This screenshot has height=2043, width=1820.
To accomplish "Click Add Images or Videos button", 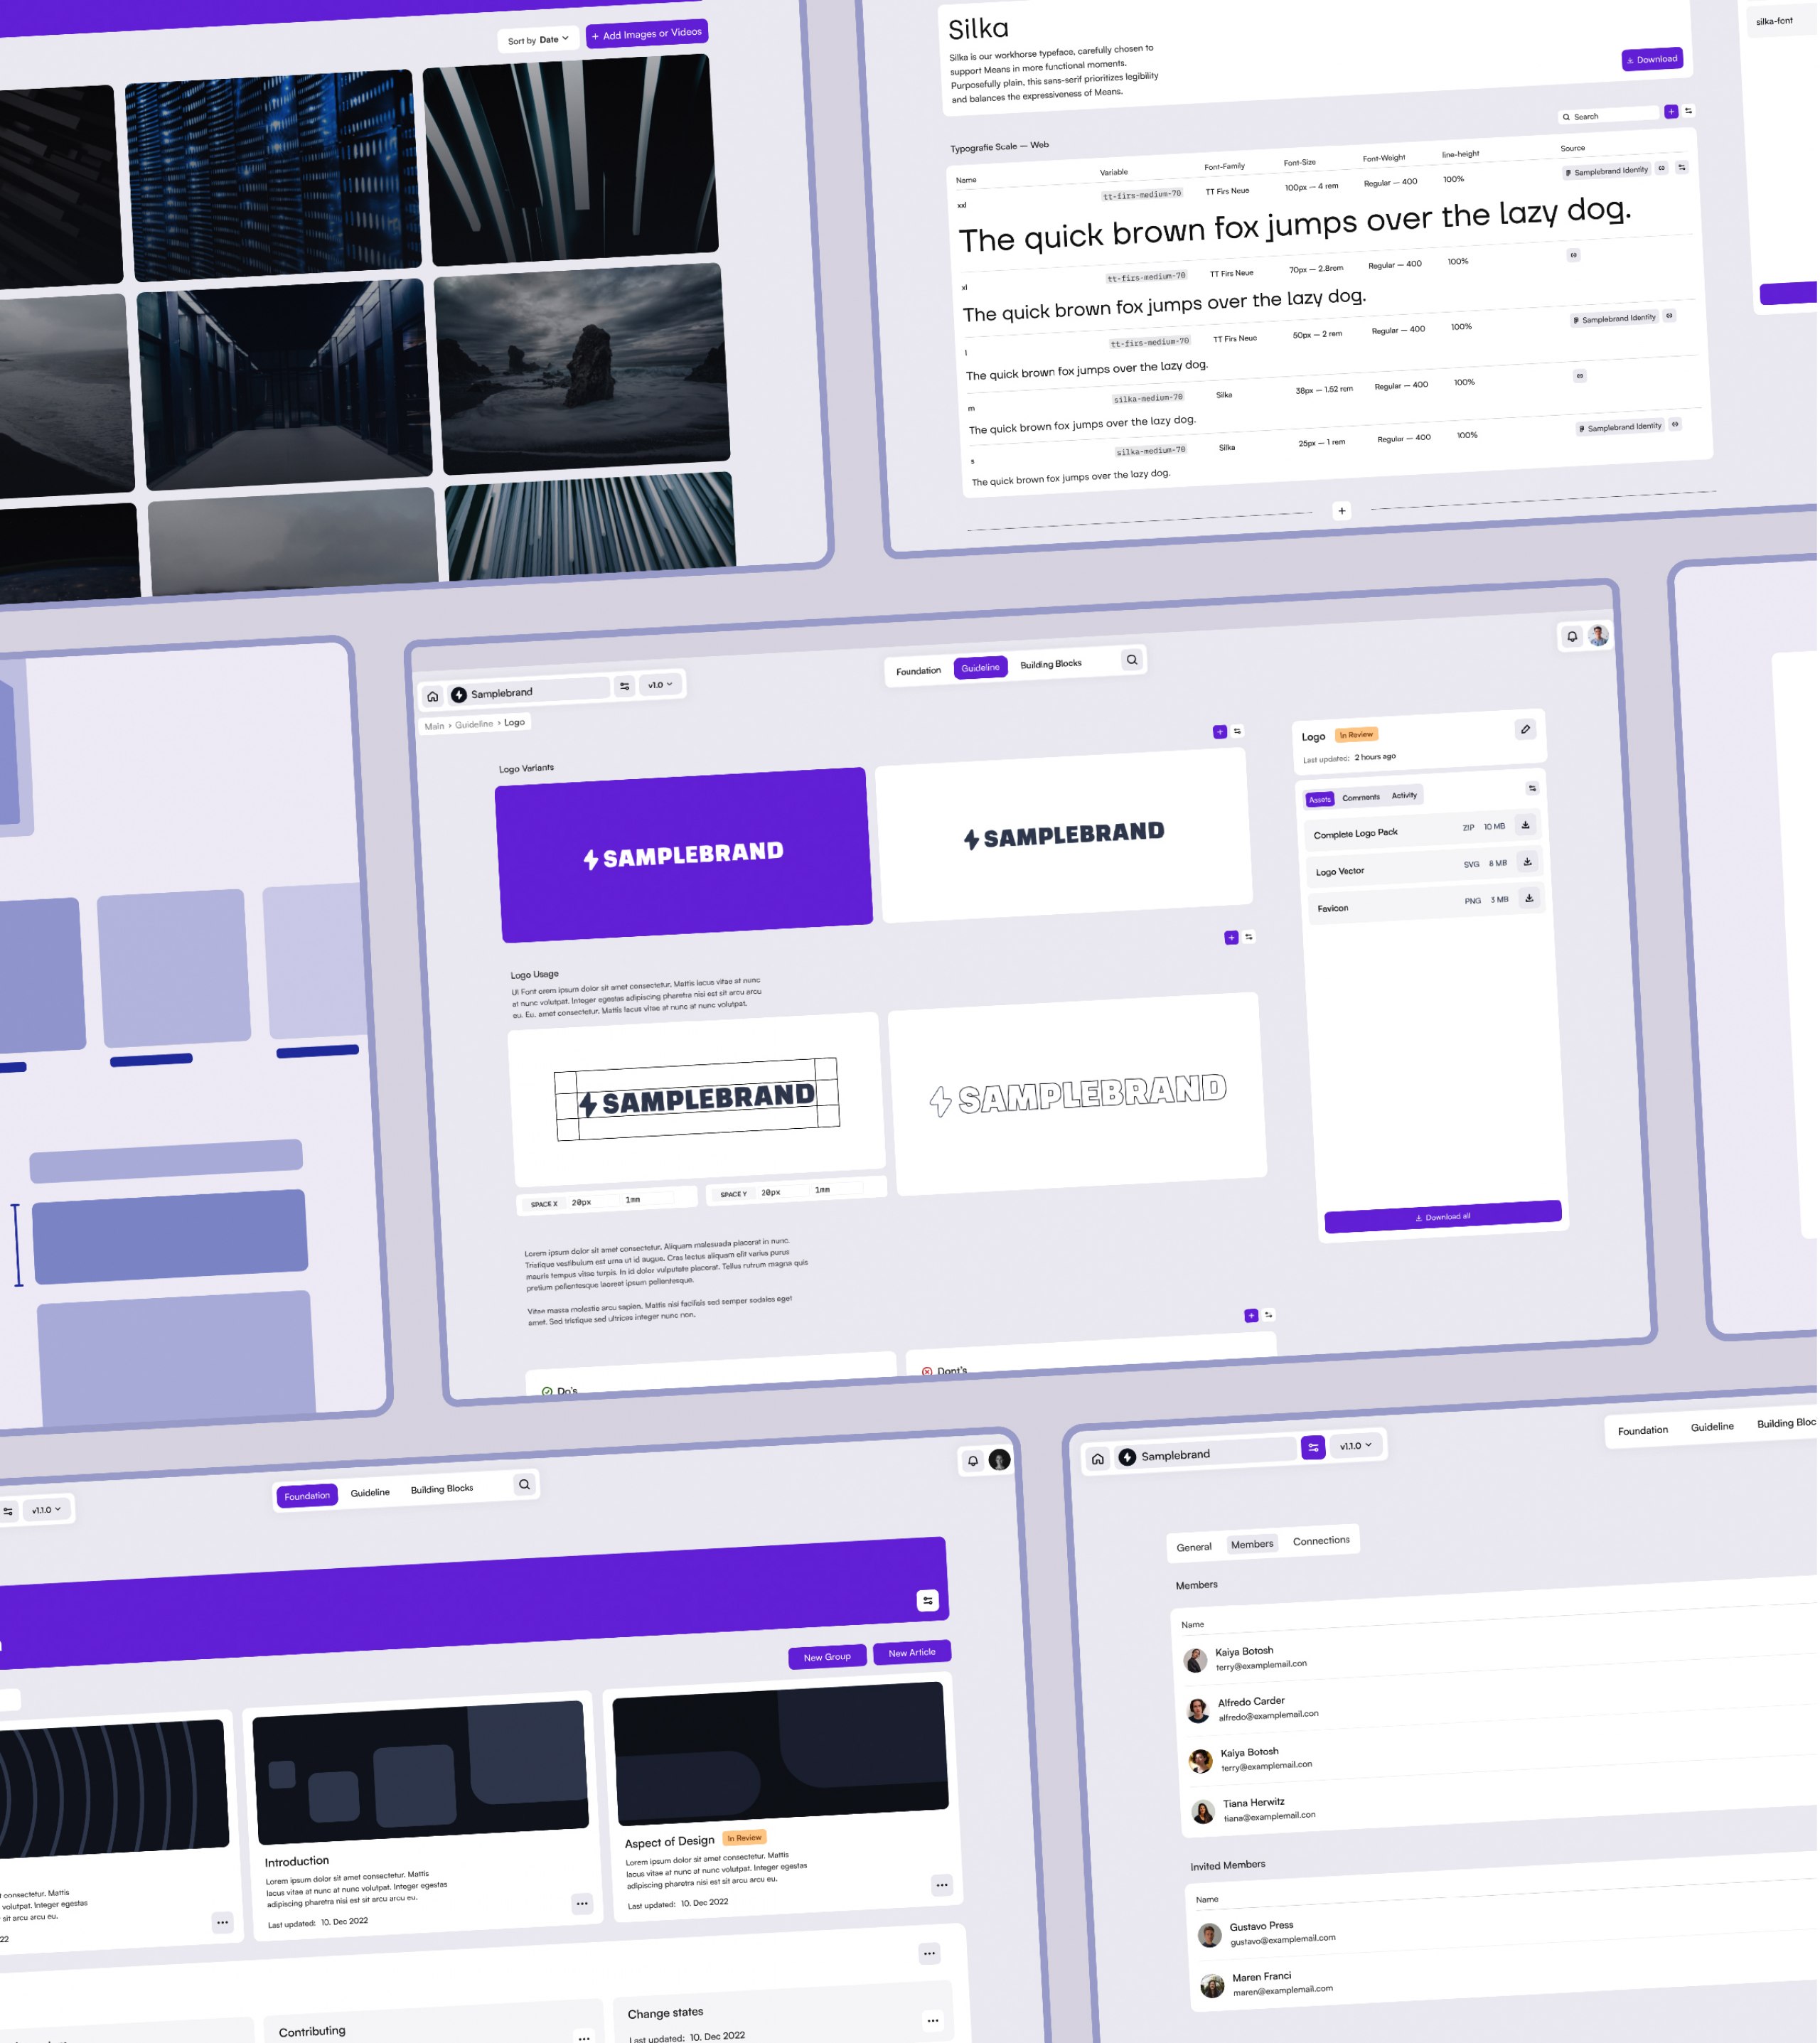I will [x=647, y=34].
